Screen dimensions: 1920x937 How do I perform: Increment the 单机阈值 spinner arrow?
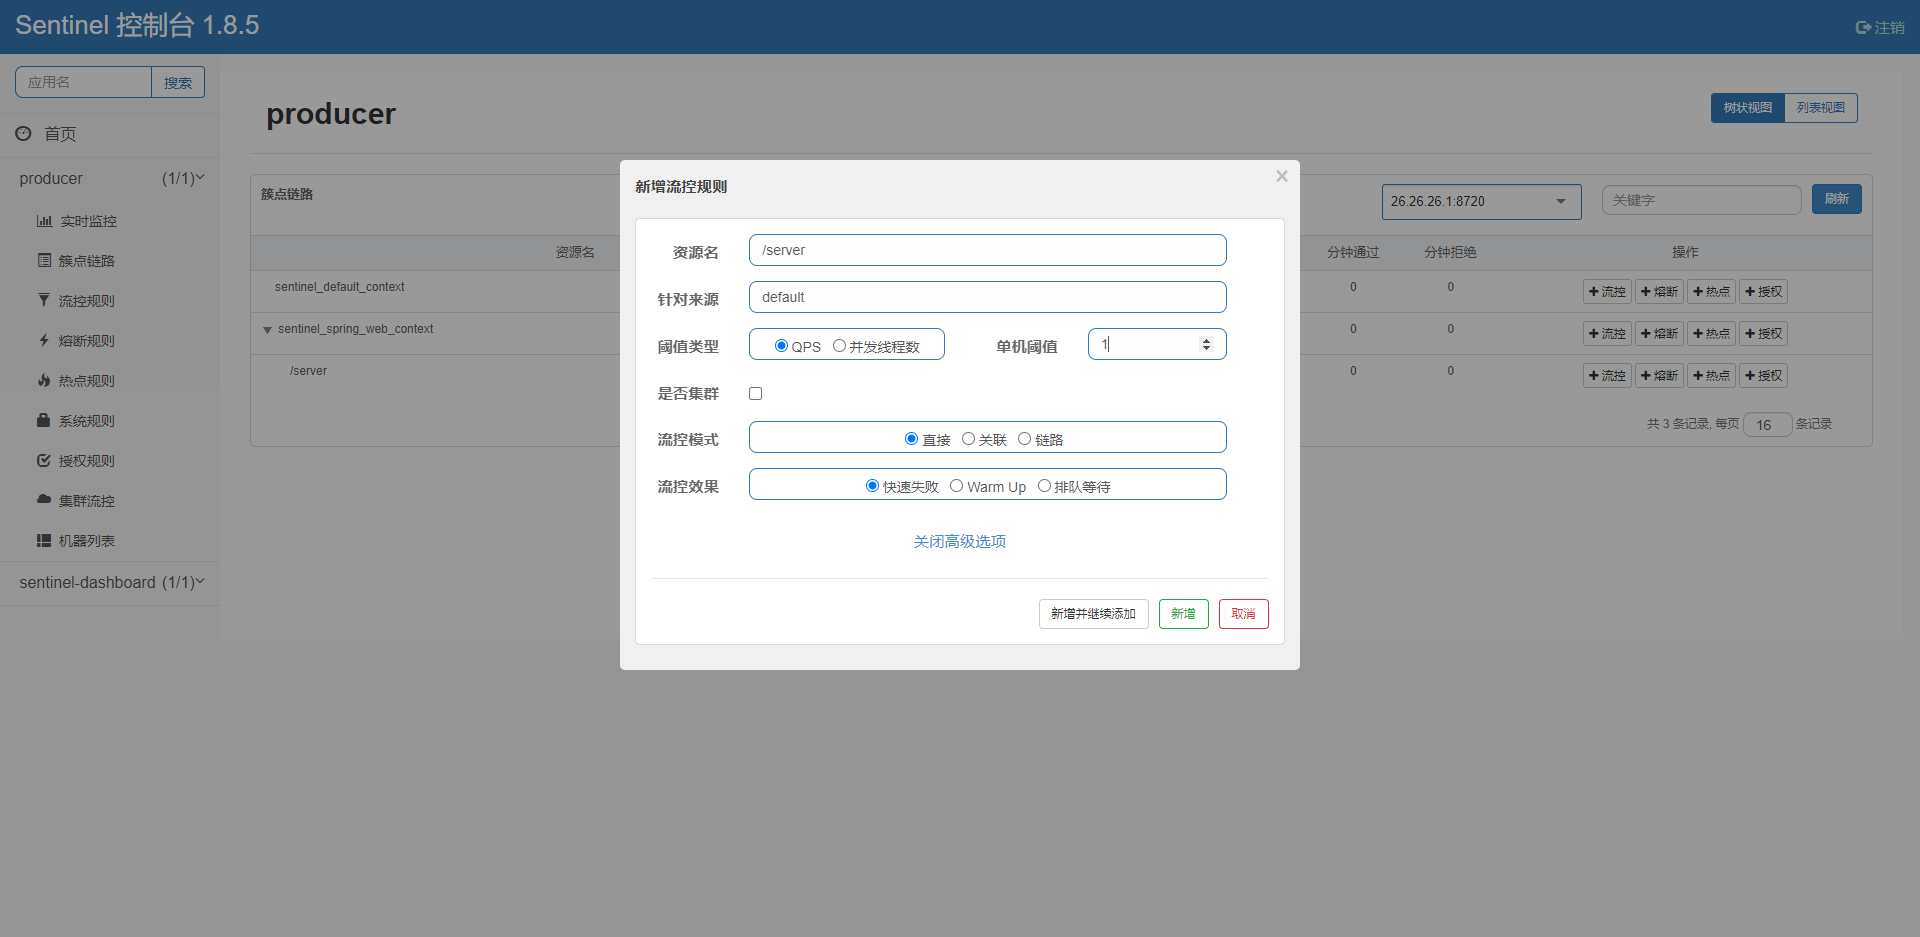1206,340
